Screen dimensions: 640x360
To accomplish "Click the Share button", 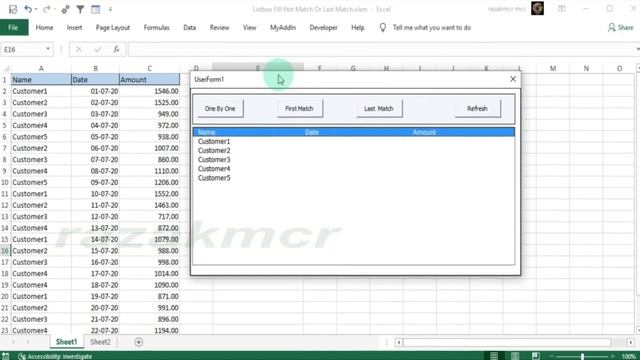I will click(x=620, y=27).
